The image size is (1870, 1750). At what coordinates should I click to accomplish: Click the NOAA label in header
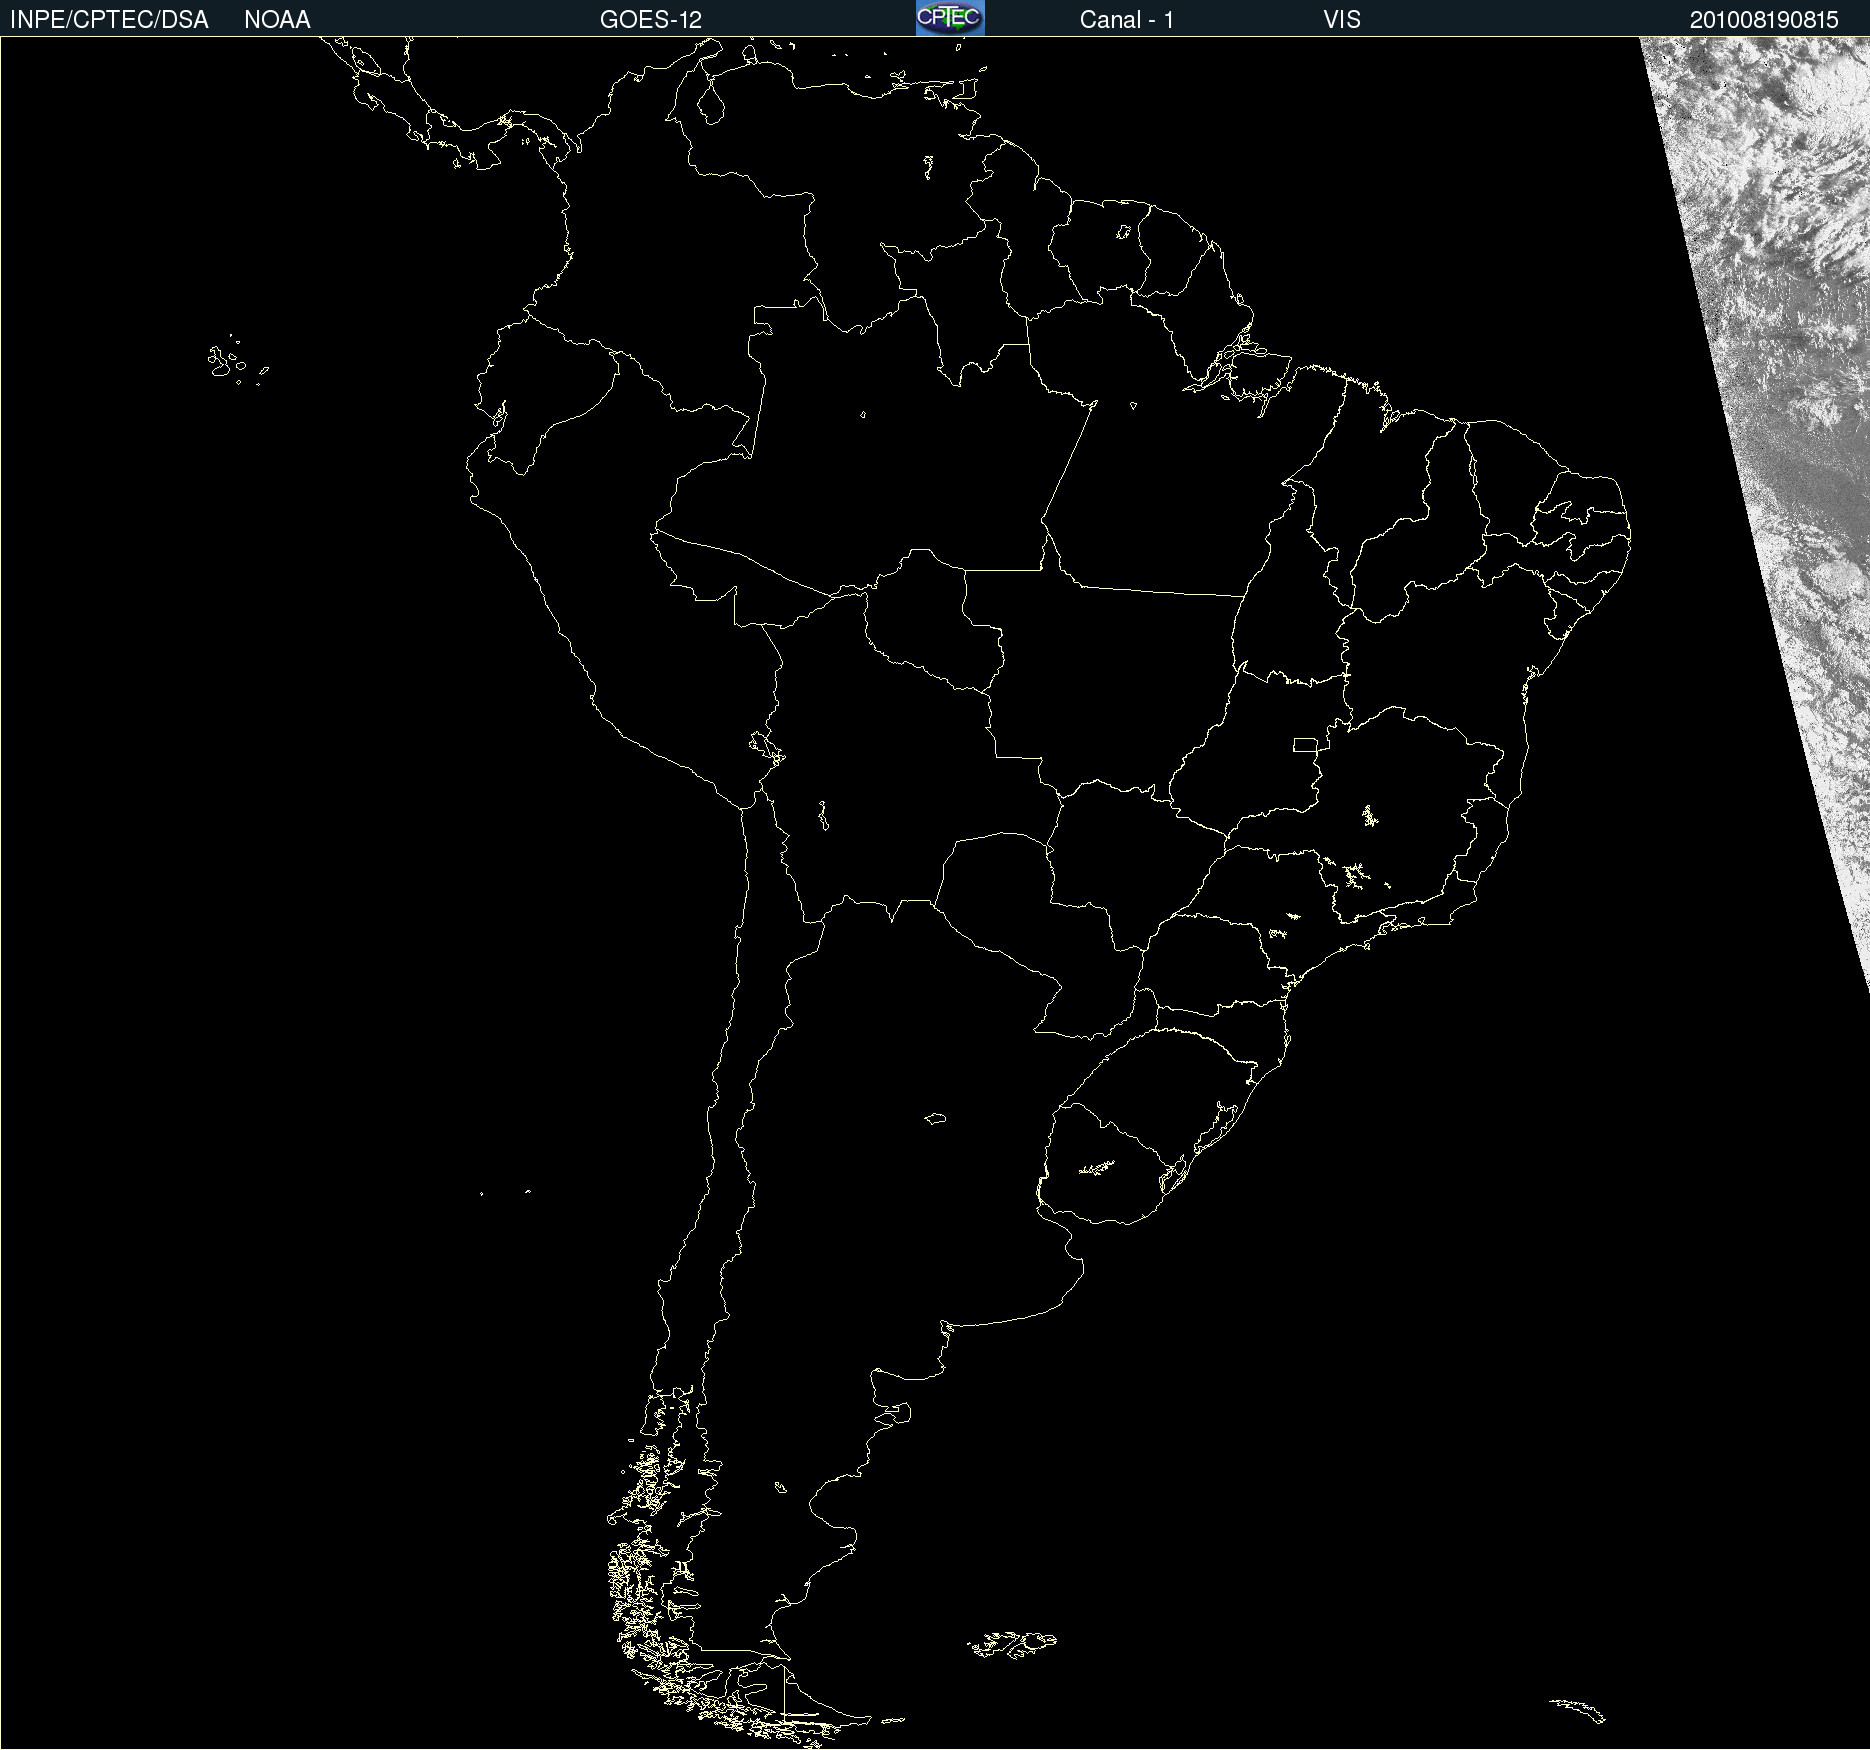(x=277, y=20)
